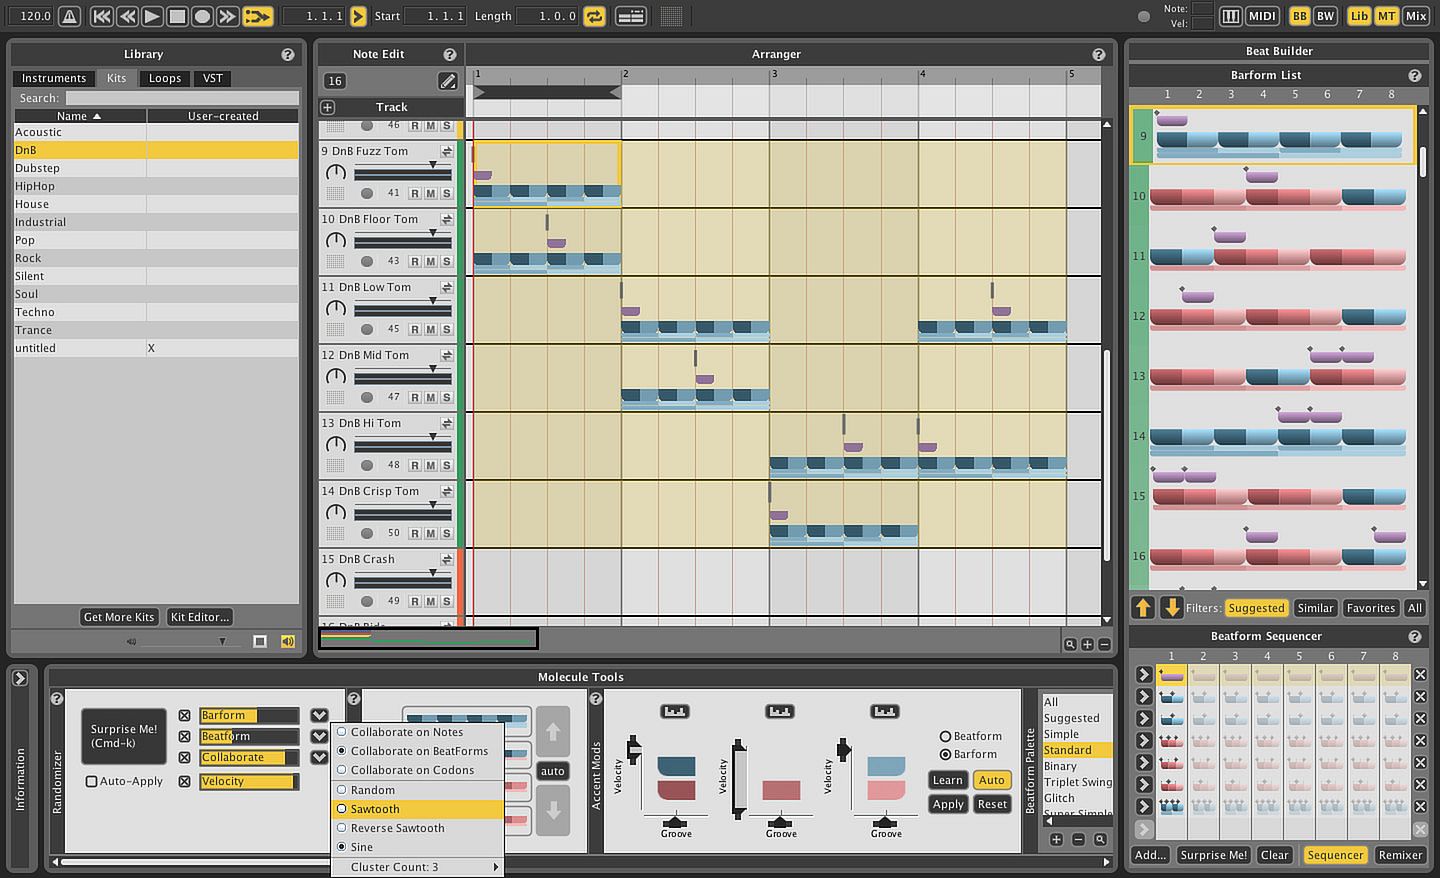Viewport: 1440px width, 878px height.
Task: Enable the Auto-Apply checkbox
Action: (92, 781)
